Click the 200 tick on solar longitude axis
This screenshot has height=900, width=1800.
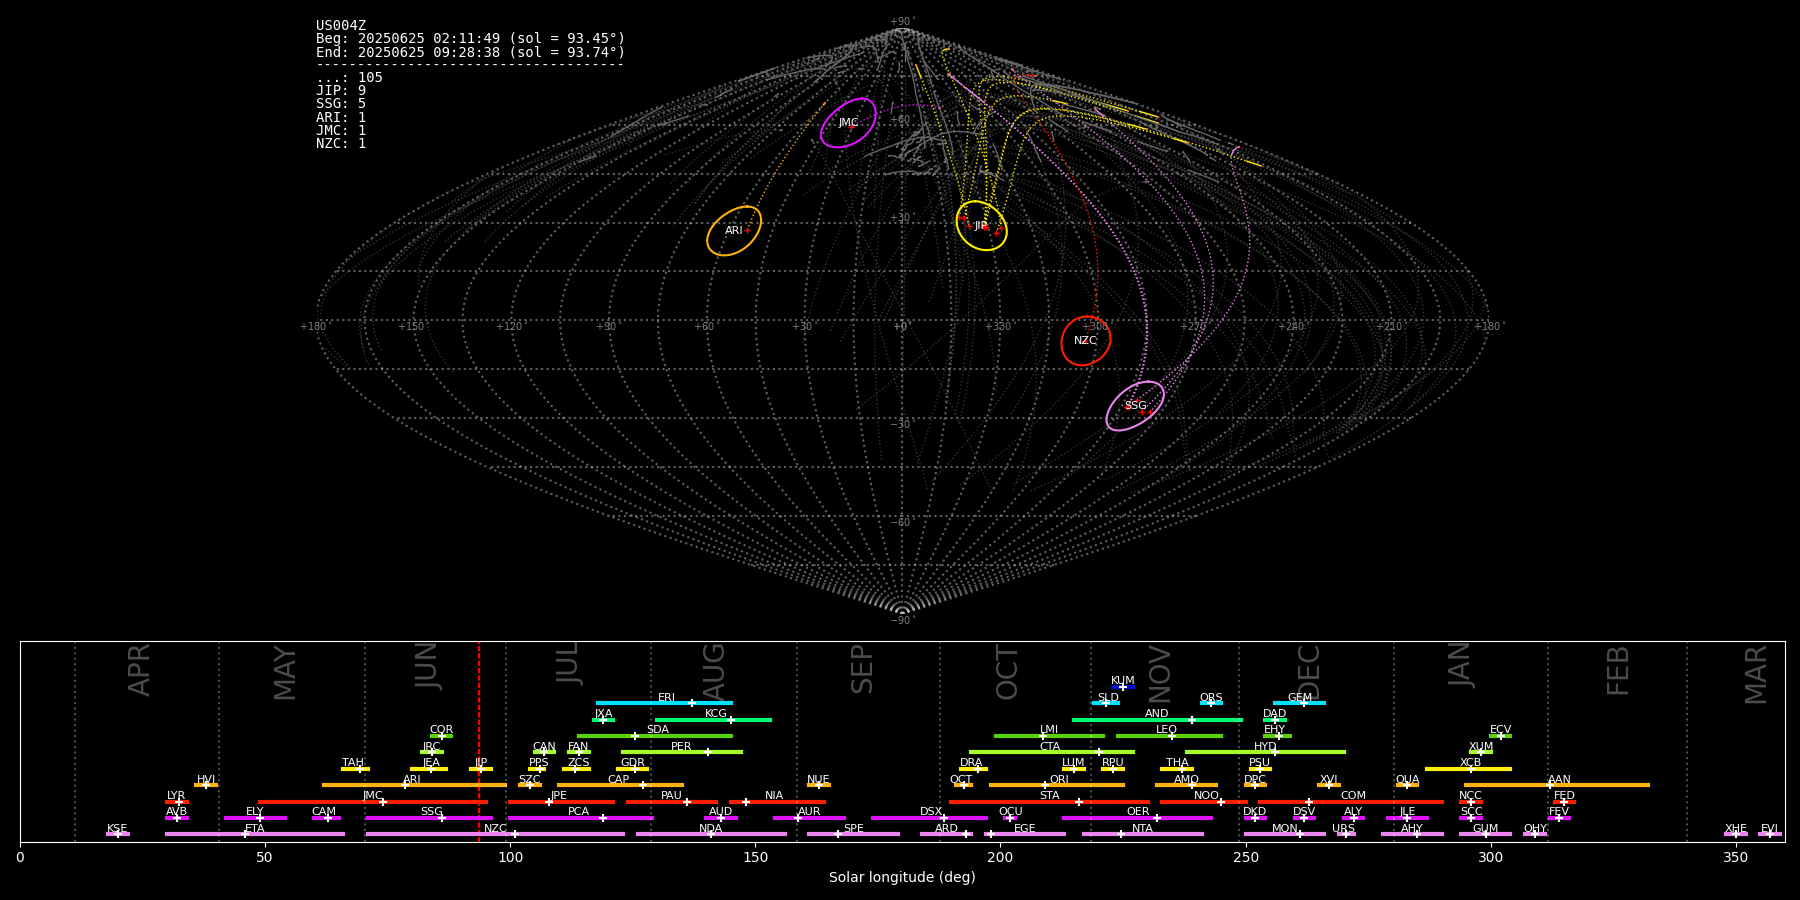point(1000,857)
